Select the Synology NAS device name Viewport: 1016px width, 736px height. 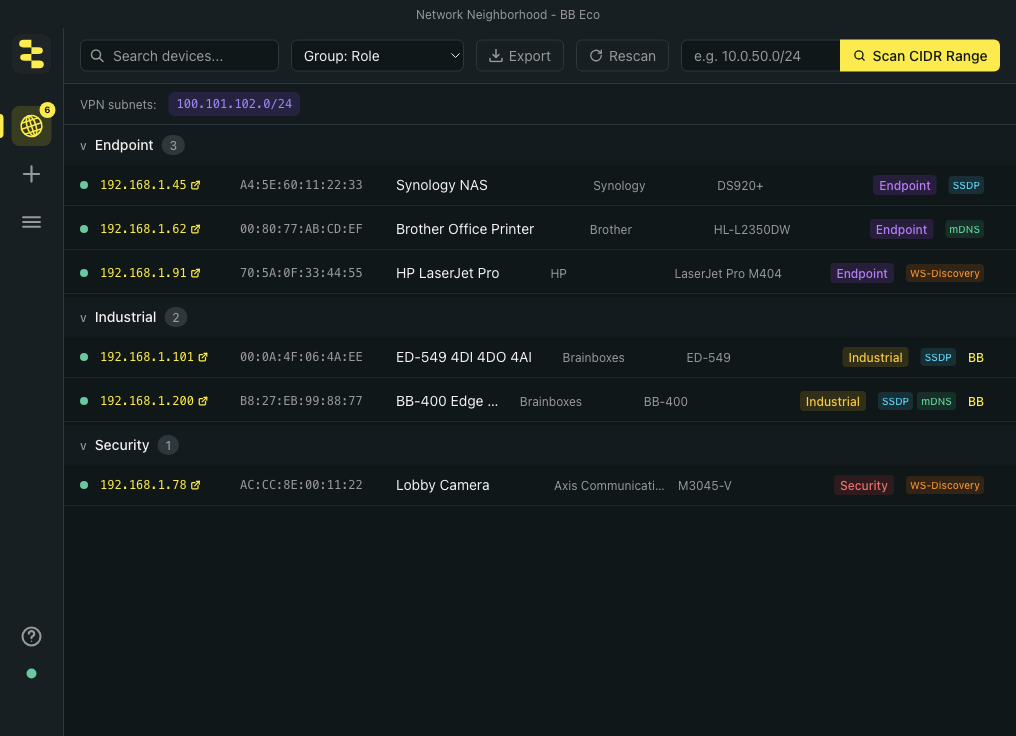[442, 185]
